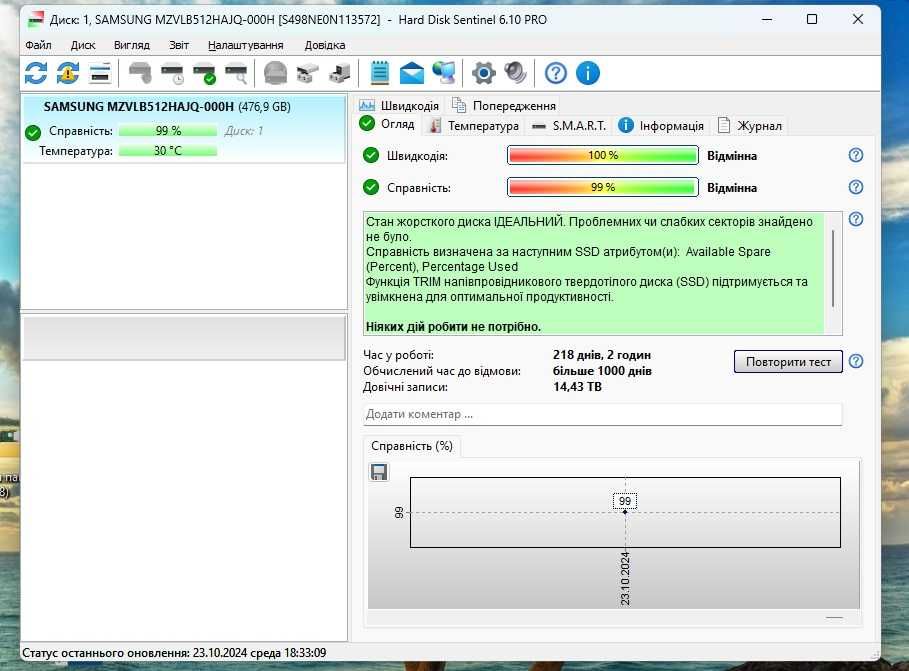The image size is (909, 671).
Task: Switch to the Попередження tab
Action: click(504, 106)
